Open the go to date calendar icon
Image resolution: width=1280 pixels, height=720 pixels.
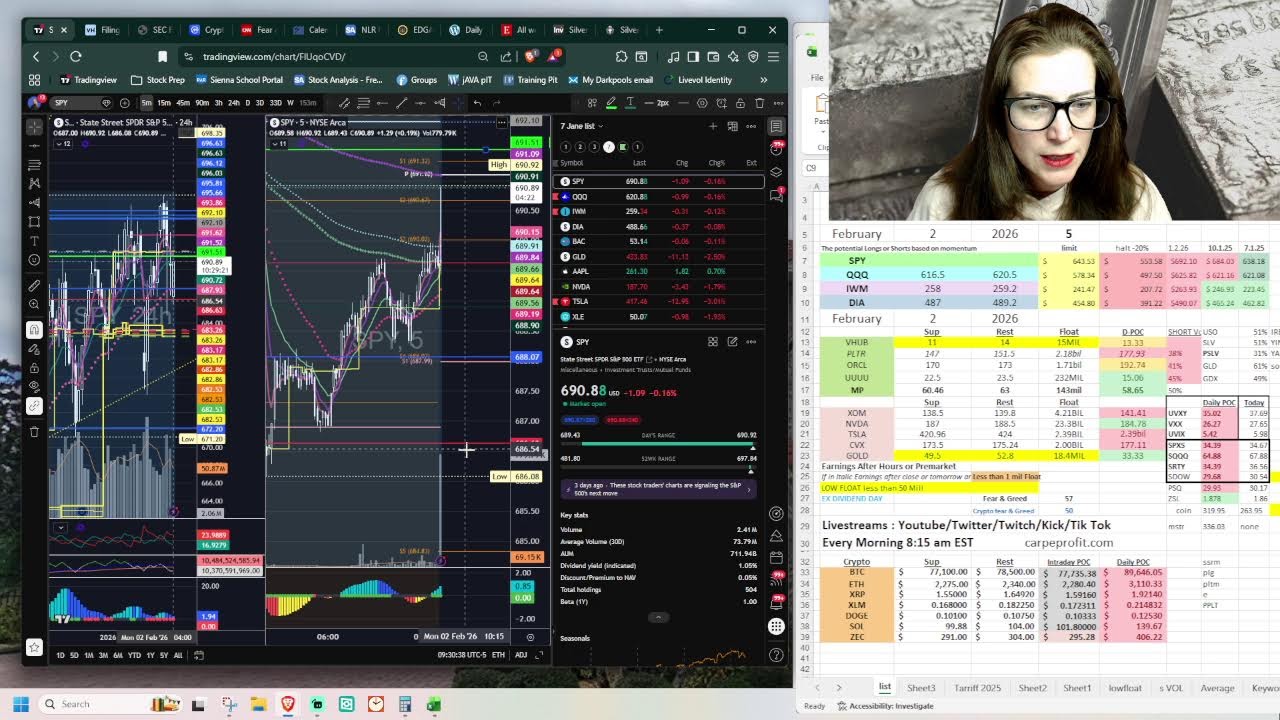[199, 655]
